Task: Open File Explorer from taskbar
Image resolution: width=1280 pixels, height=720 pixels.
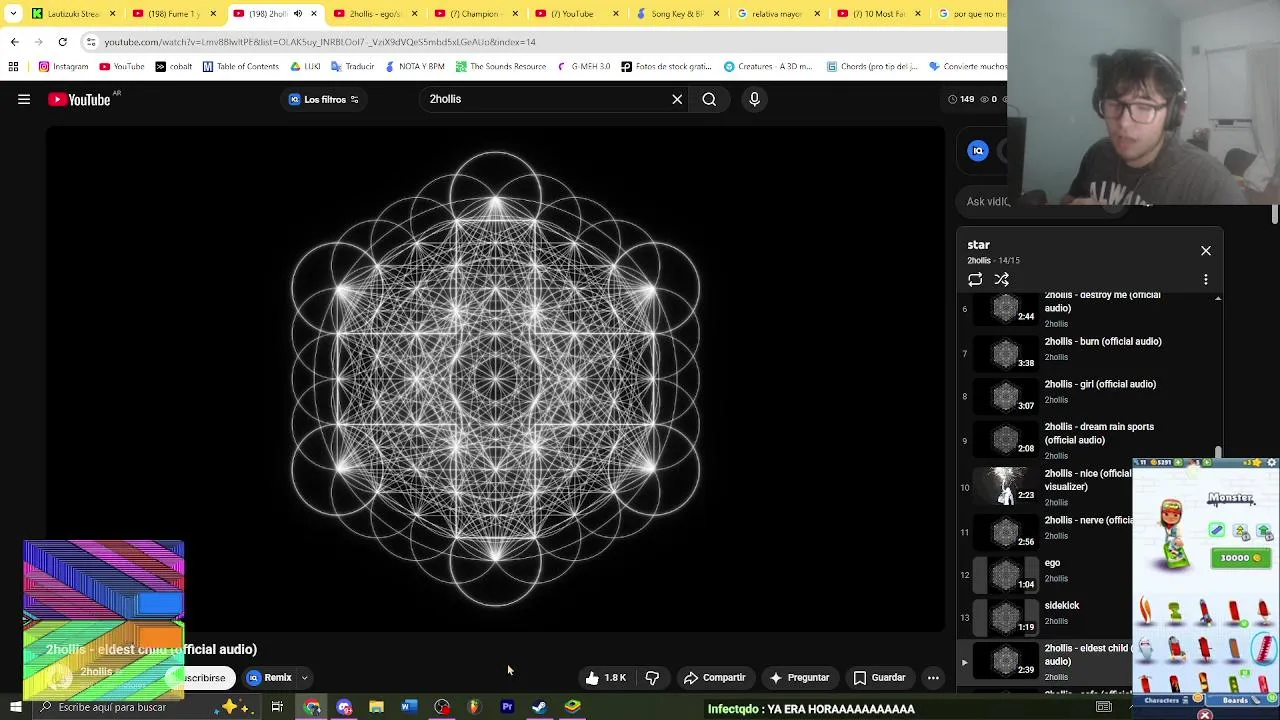Action: (376, 708)
